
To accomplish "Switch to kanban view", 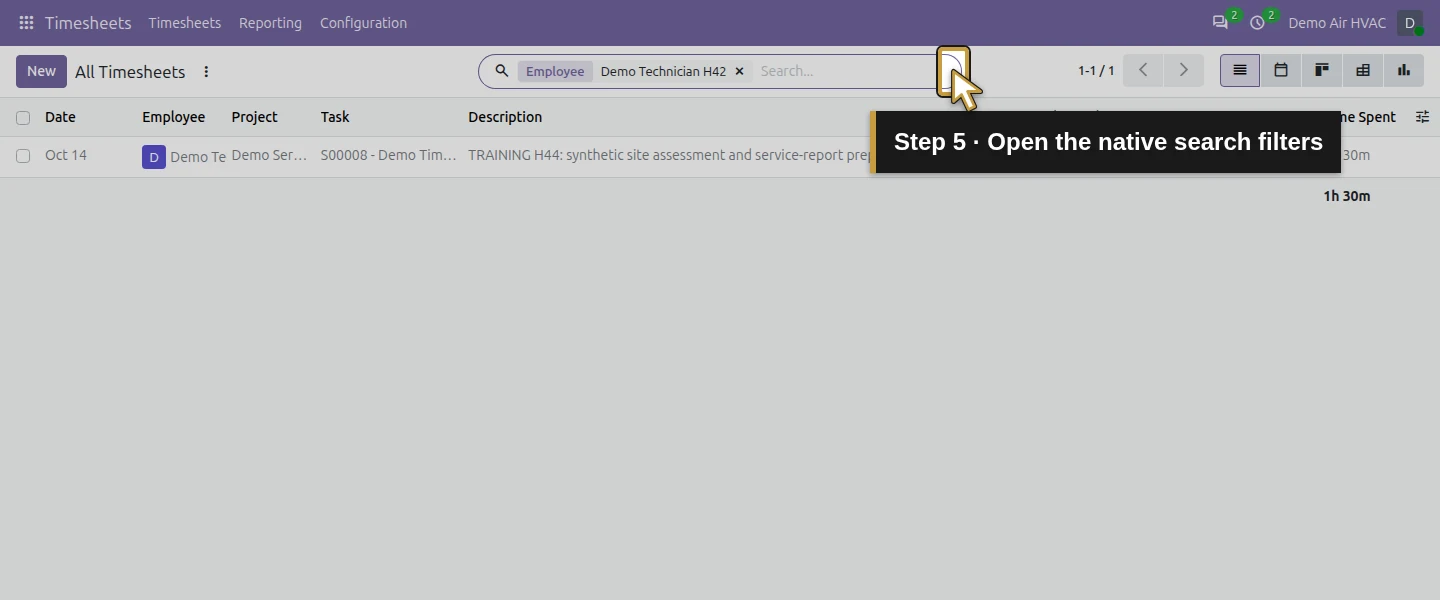I will click(1322, 70).
